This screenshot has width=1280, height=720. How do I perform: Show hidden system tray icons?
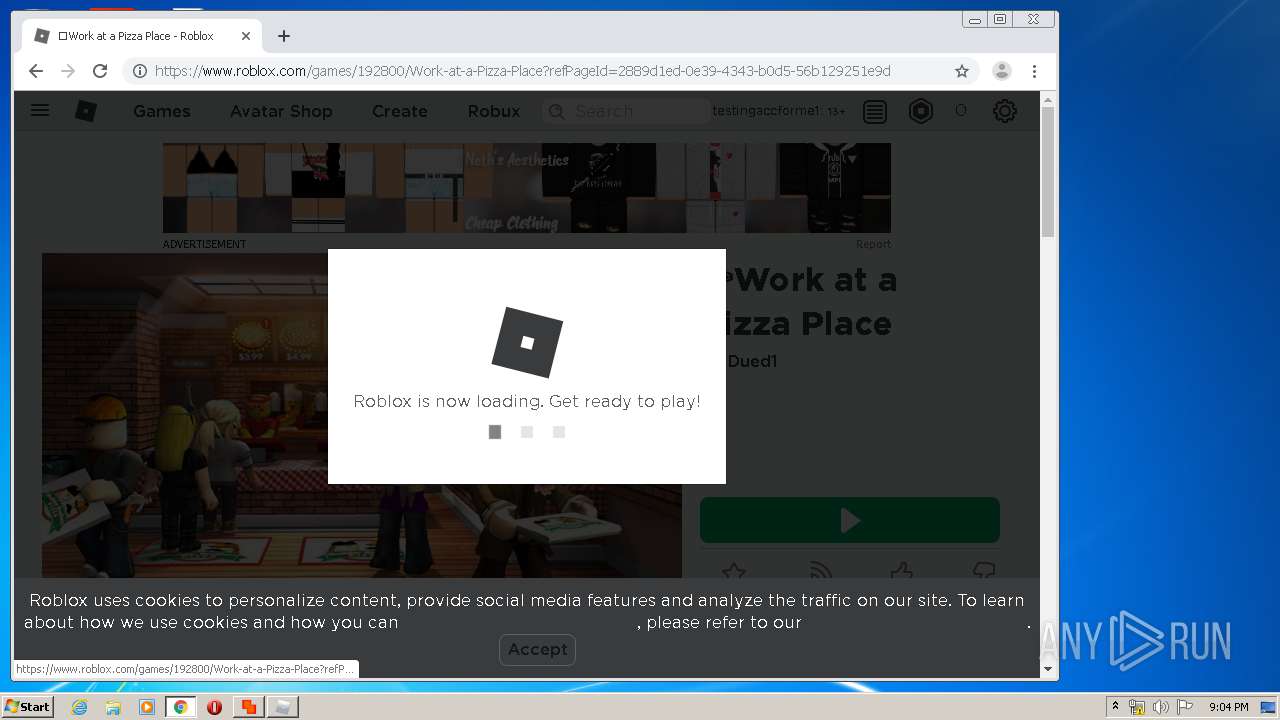coord(1115,707)
